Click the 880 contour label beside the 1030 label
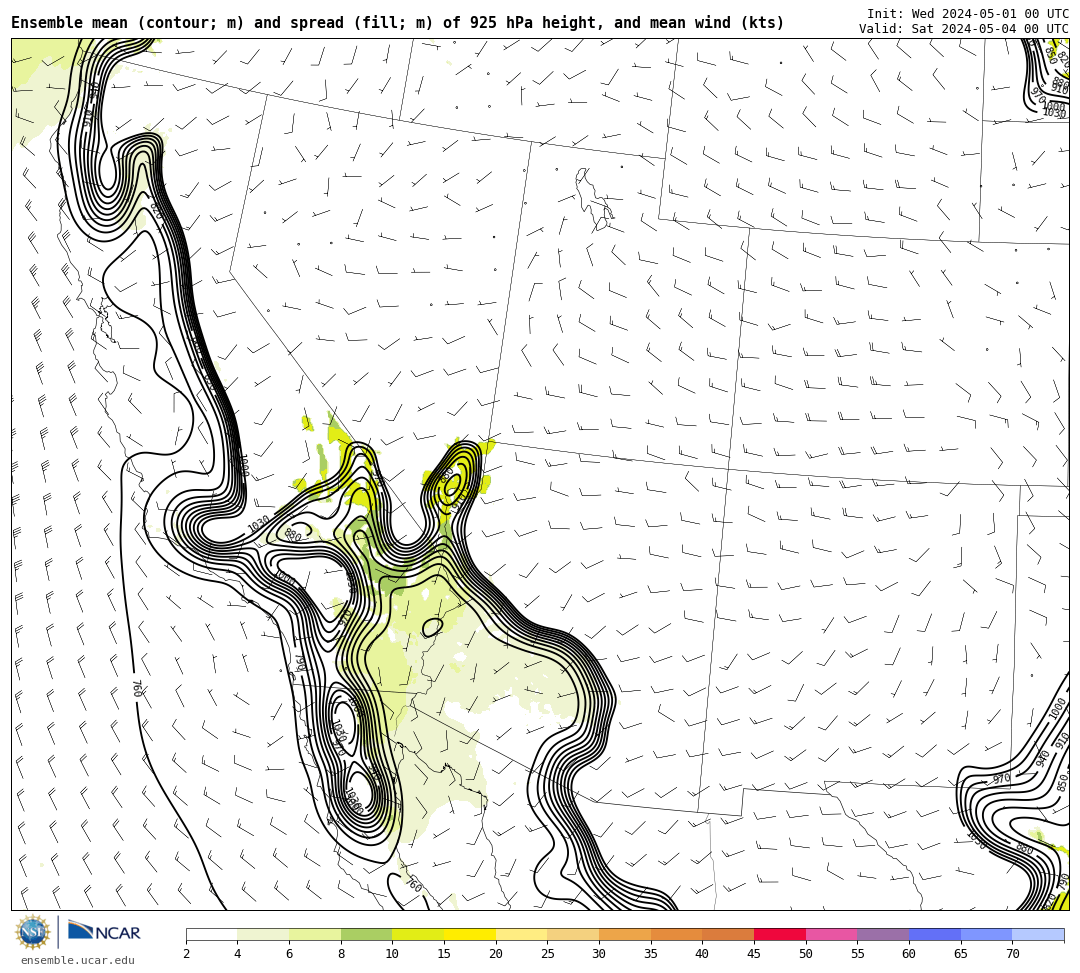Image resolution: width=1080 pixels, height=973 pixels. [x=293, y=535]
